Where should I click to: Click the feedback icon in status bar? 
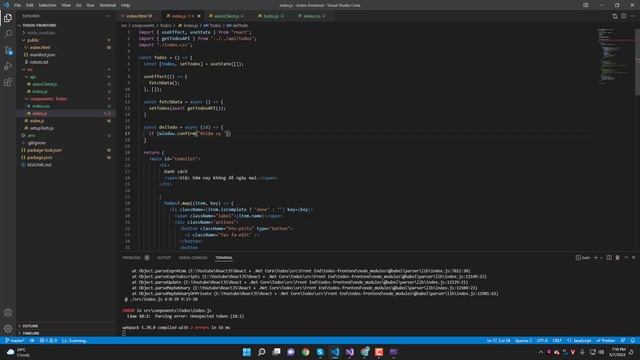coord(623,340)
